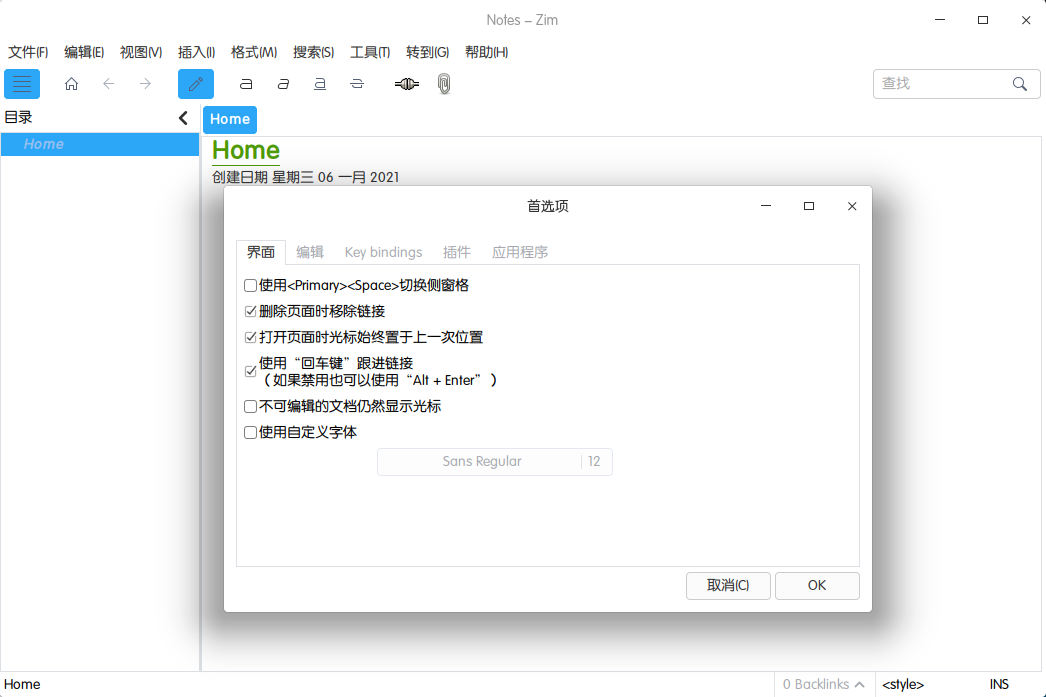Apply bold (strong) text formatting
The height and width of the screenshot is (697, 1046).
click(246, 84)
